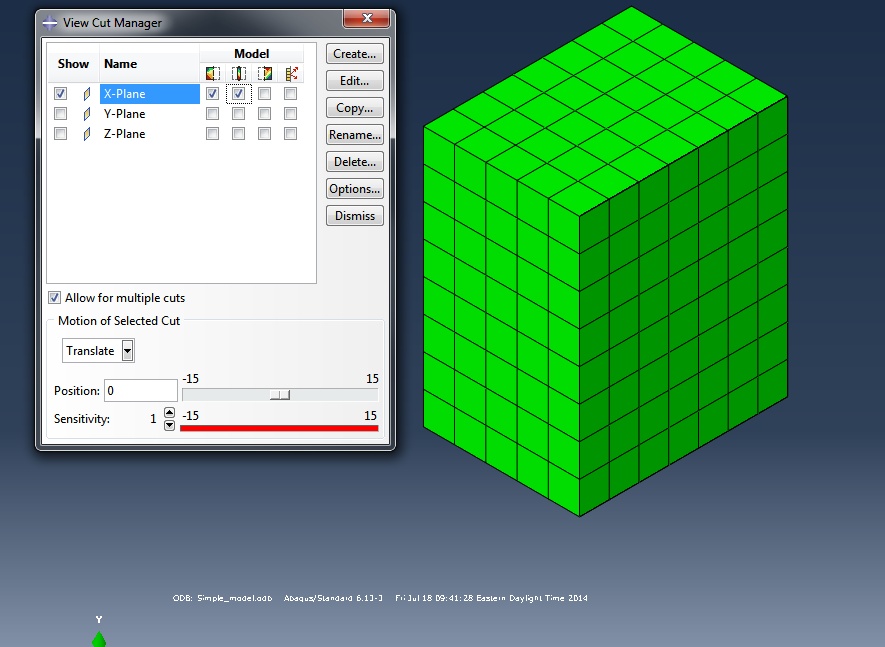885x647 pixels.
Task: Click the green Y axis triad arrow
Action: tap(99, 639)
